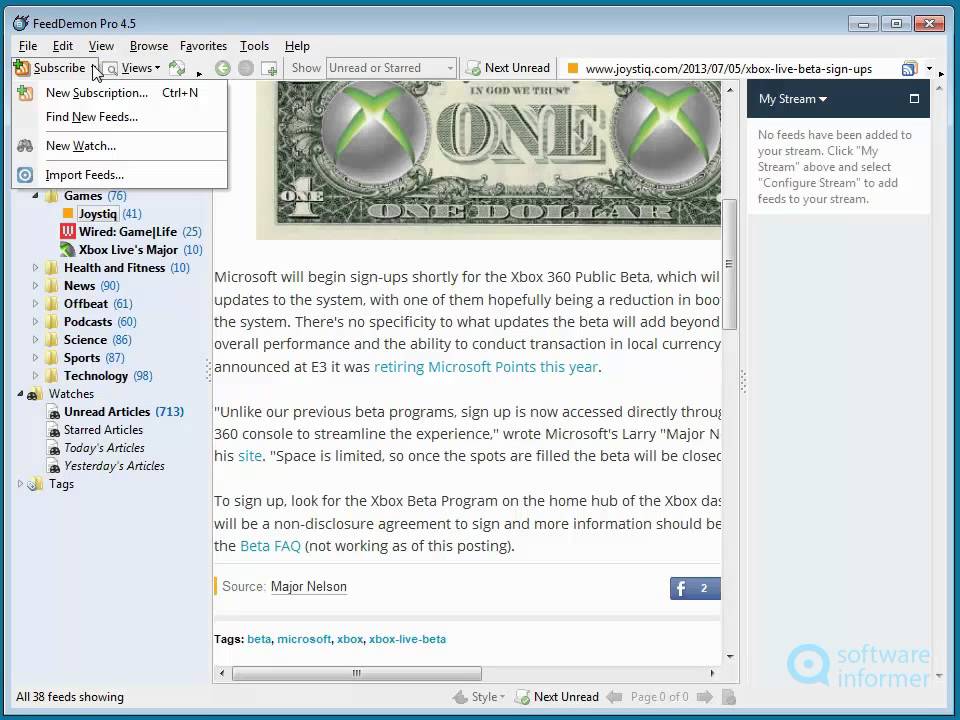Open the Browse menu
The image size is (960, 720).
(x=149, y=46)
